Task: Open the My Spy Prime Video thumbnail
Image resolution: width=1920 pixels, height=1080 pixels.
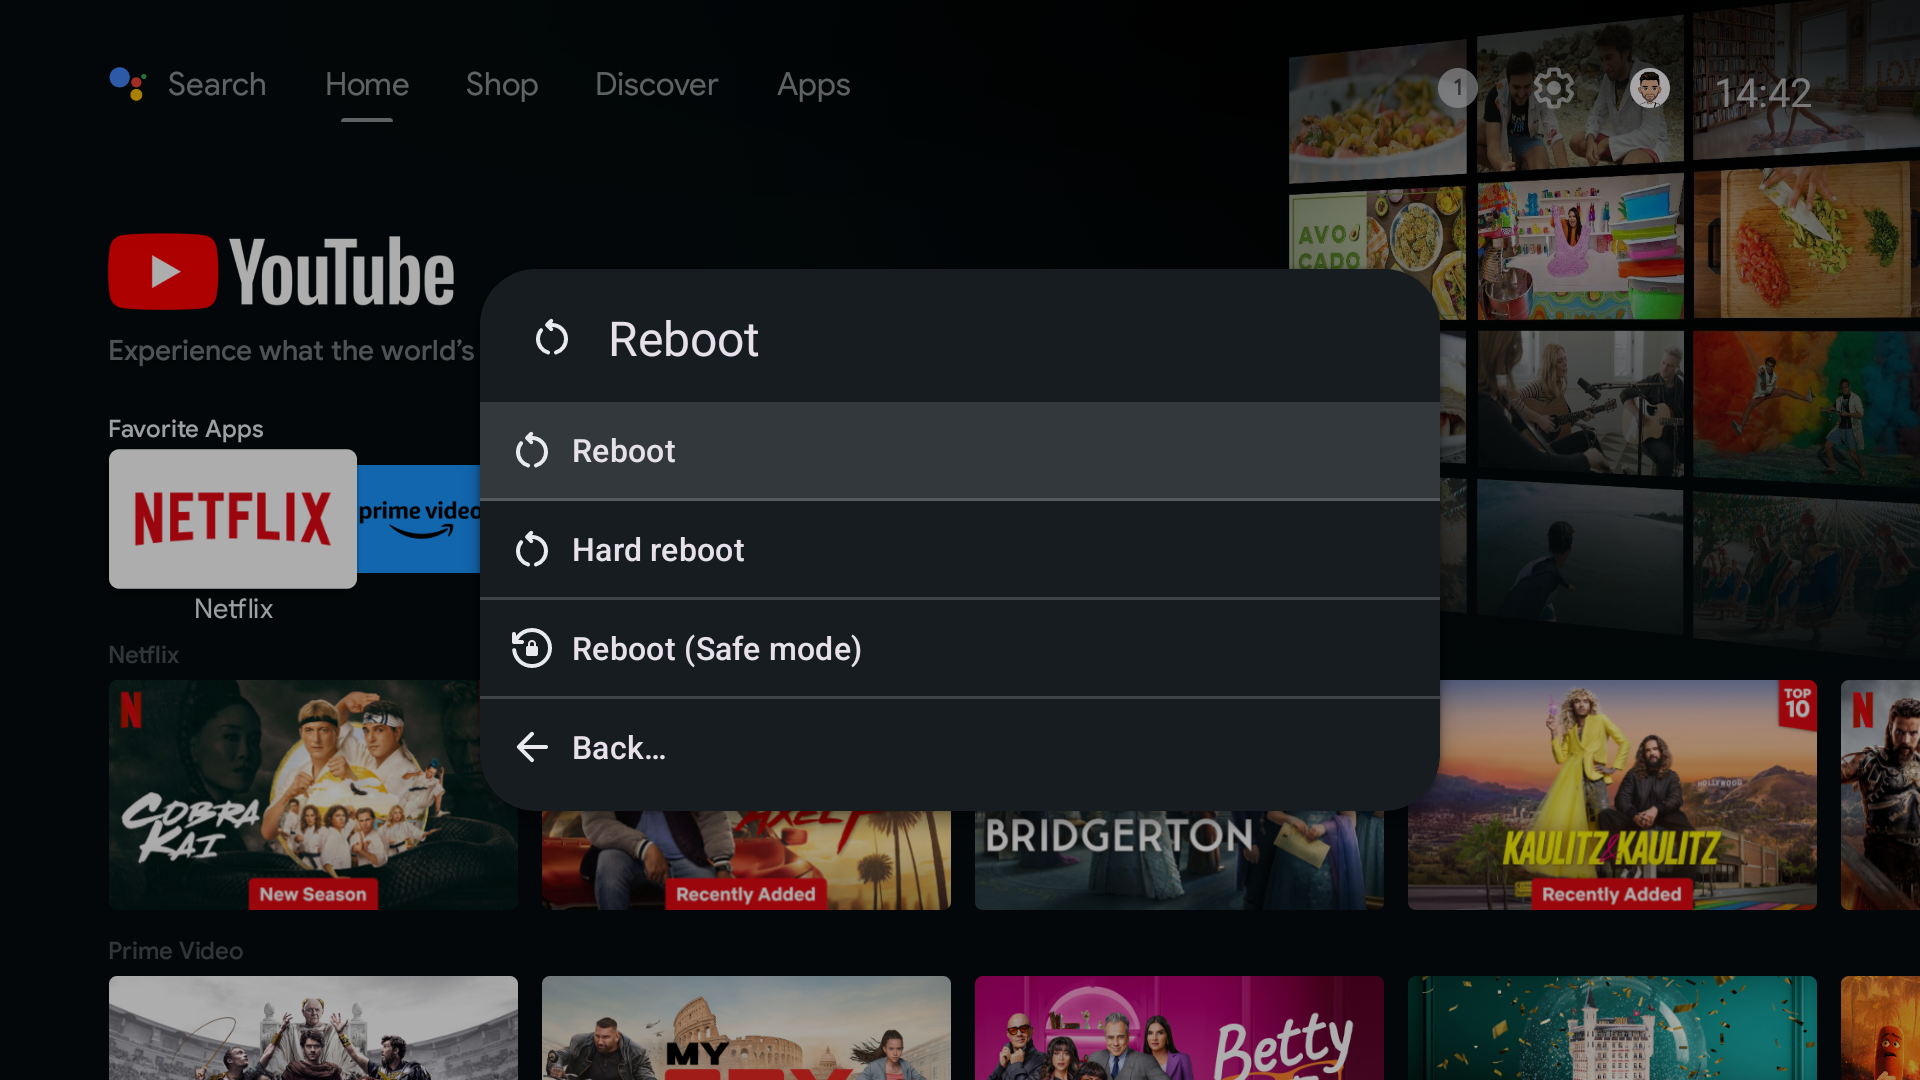Action: pos(746,1028)
